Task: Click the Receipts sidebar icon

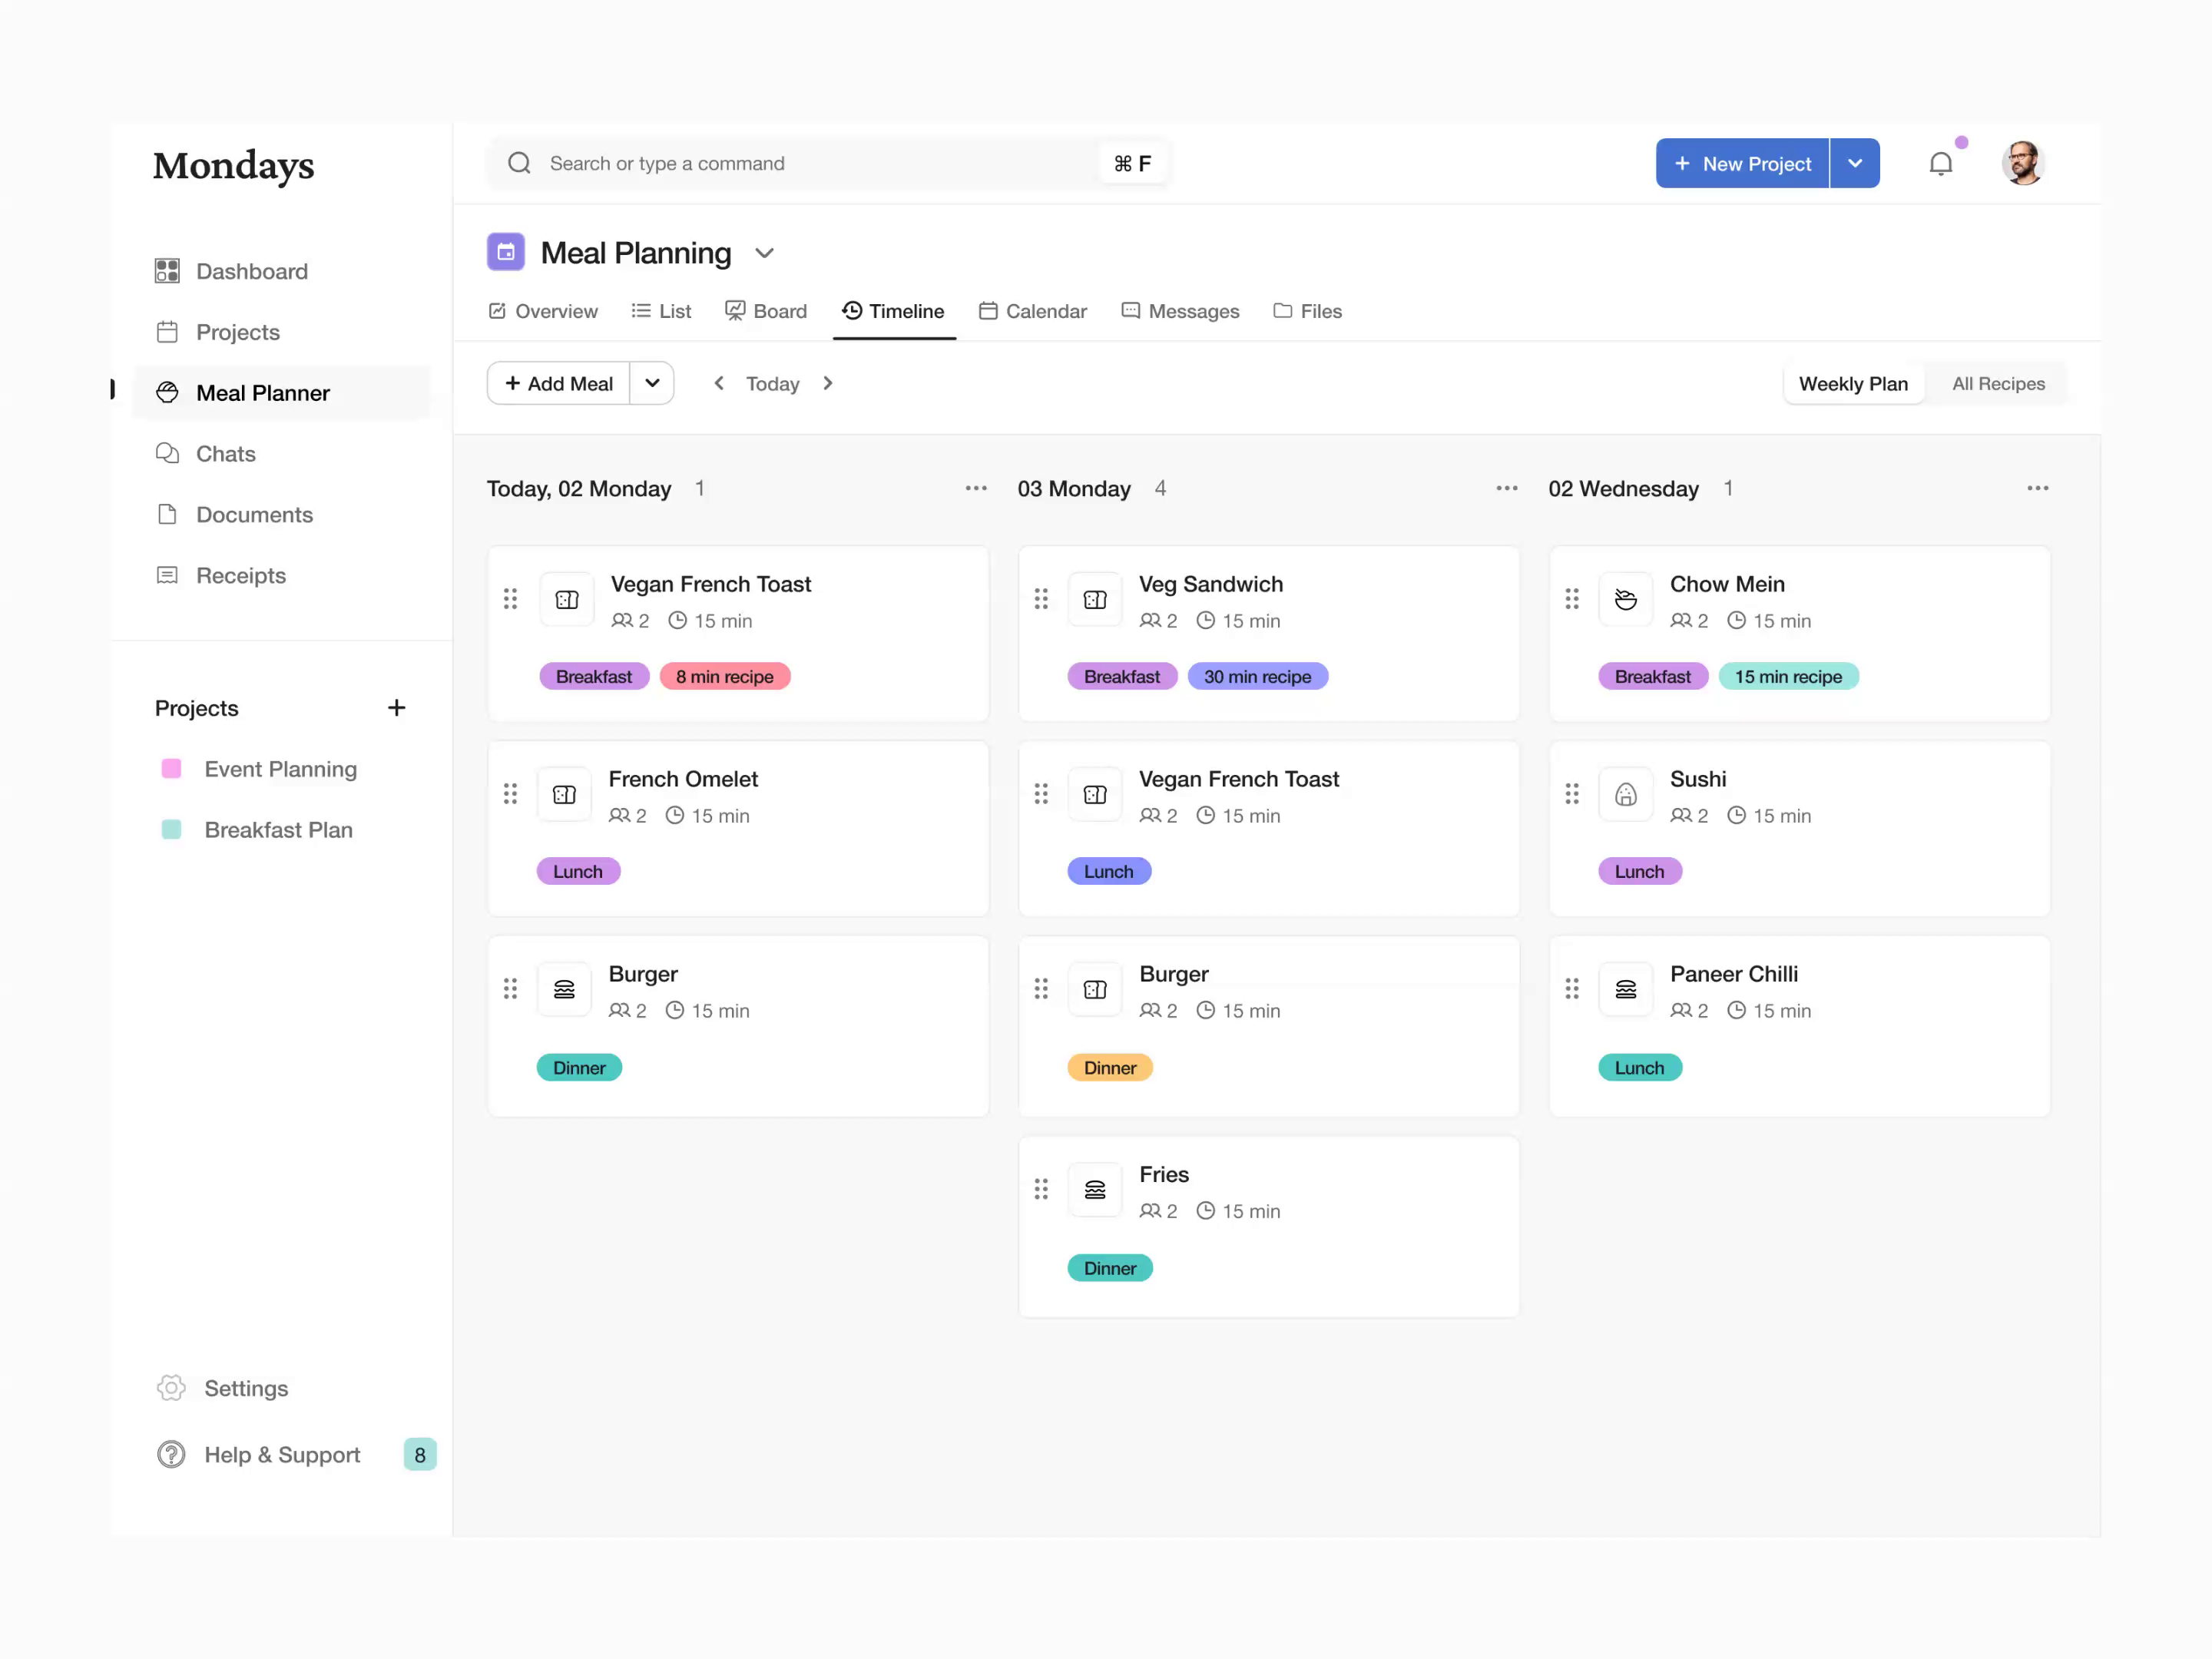Action: [x=168, y=575]
